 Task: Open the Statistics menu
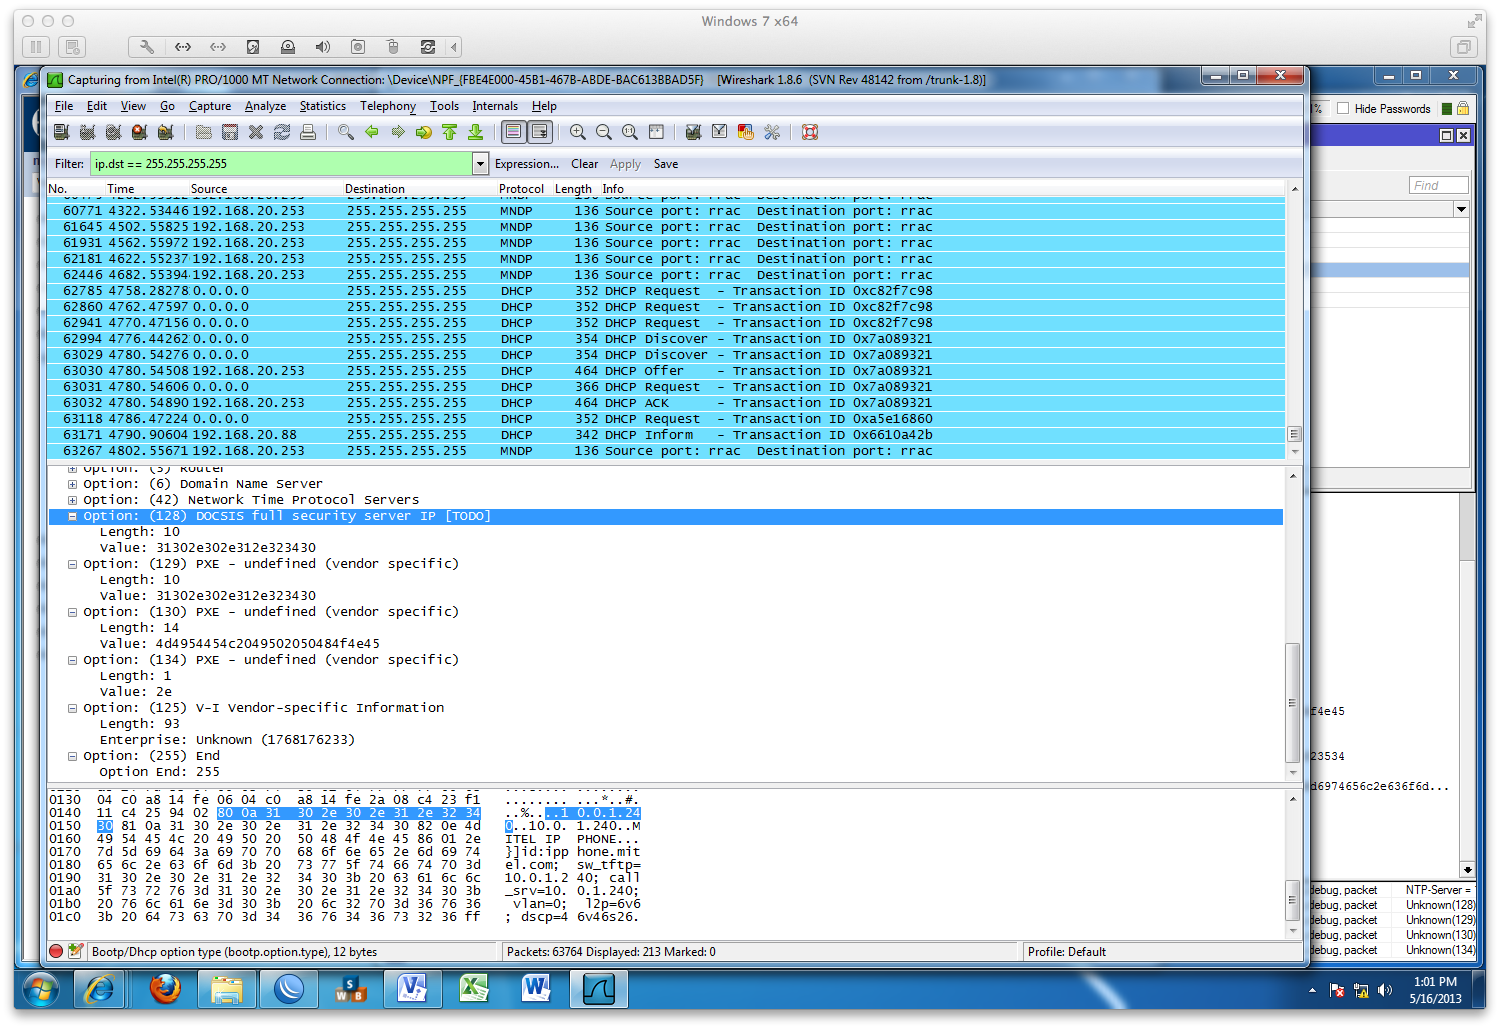tap(323, 106)
